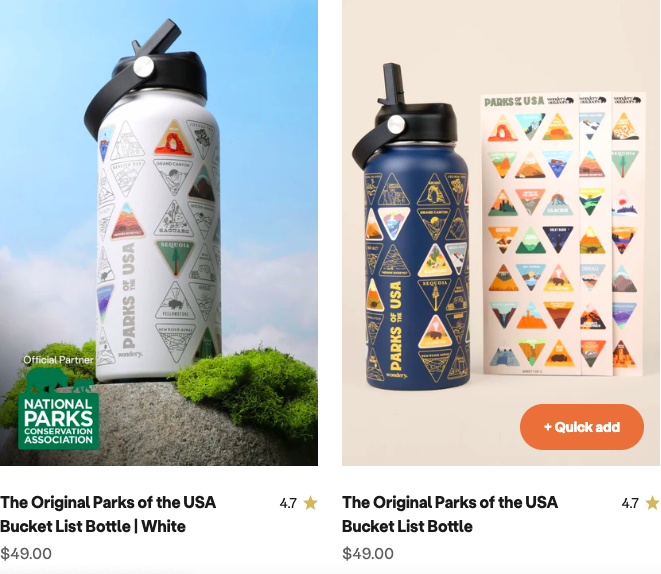Click the Official Partner label text
The image size is (661, 574).
(58, 359)
